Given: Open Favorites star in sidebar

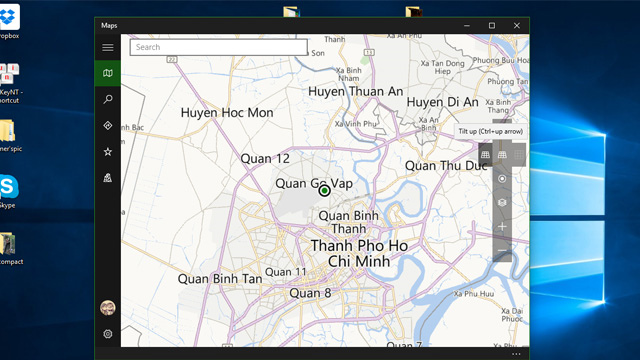Looking at the screenshot, I should coord(108,152).
